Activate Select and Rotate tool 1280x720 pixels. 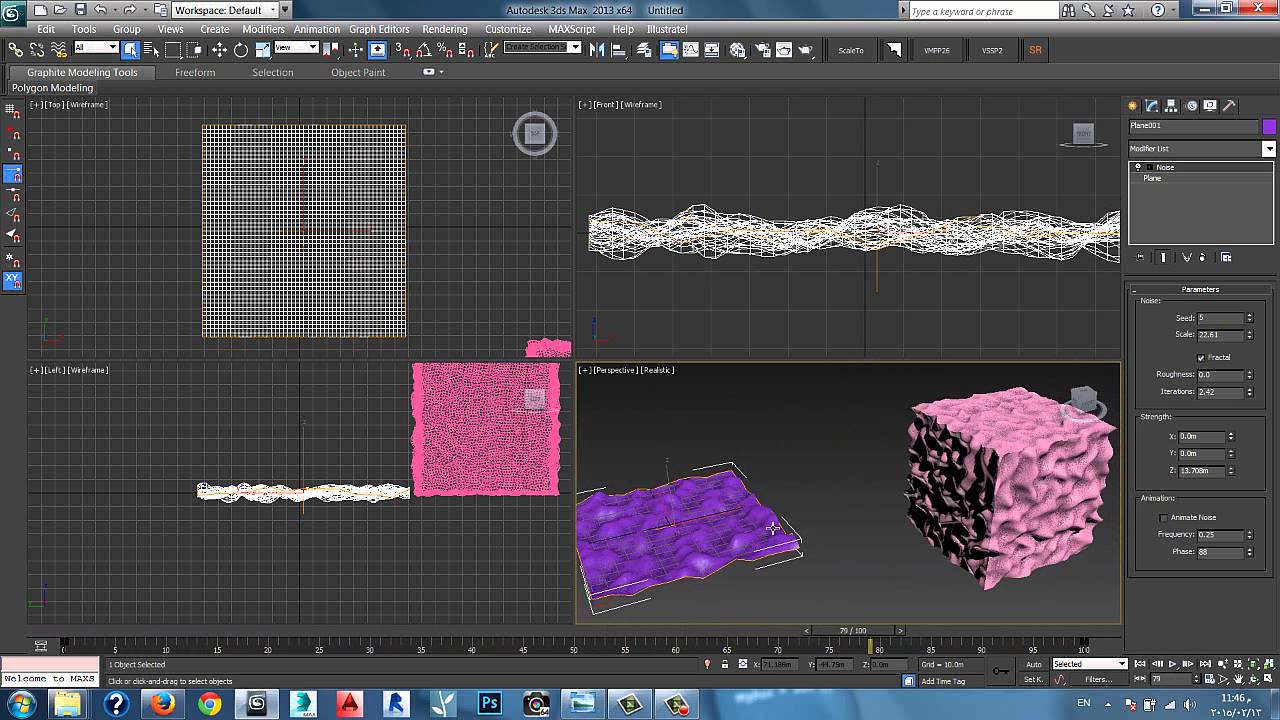pos(241,49)
